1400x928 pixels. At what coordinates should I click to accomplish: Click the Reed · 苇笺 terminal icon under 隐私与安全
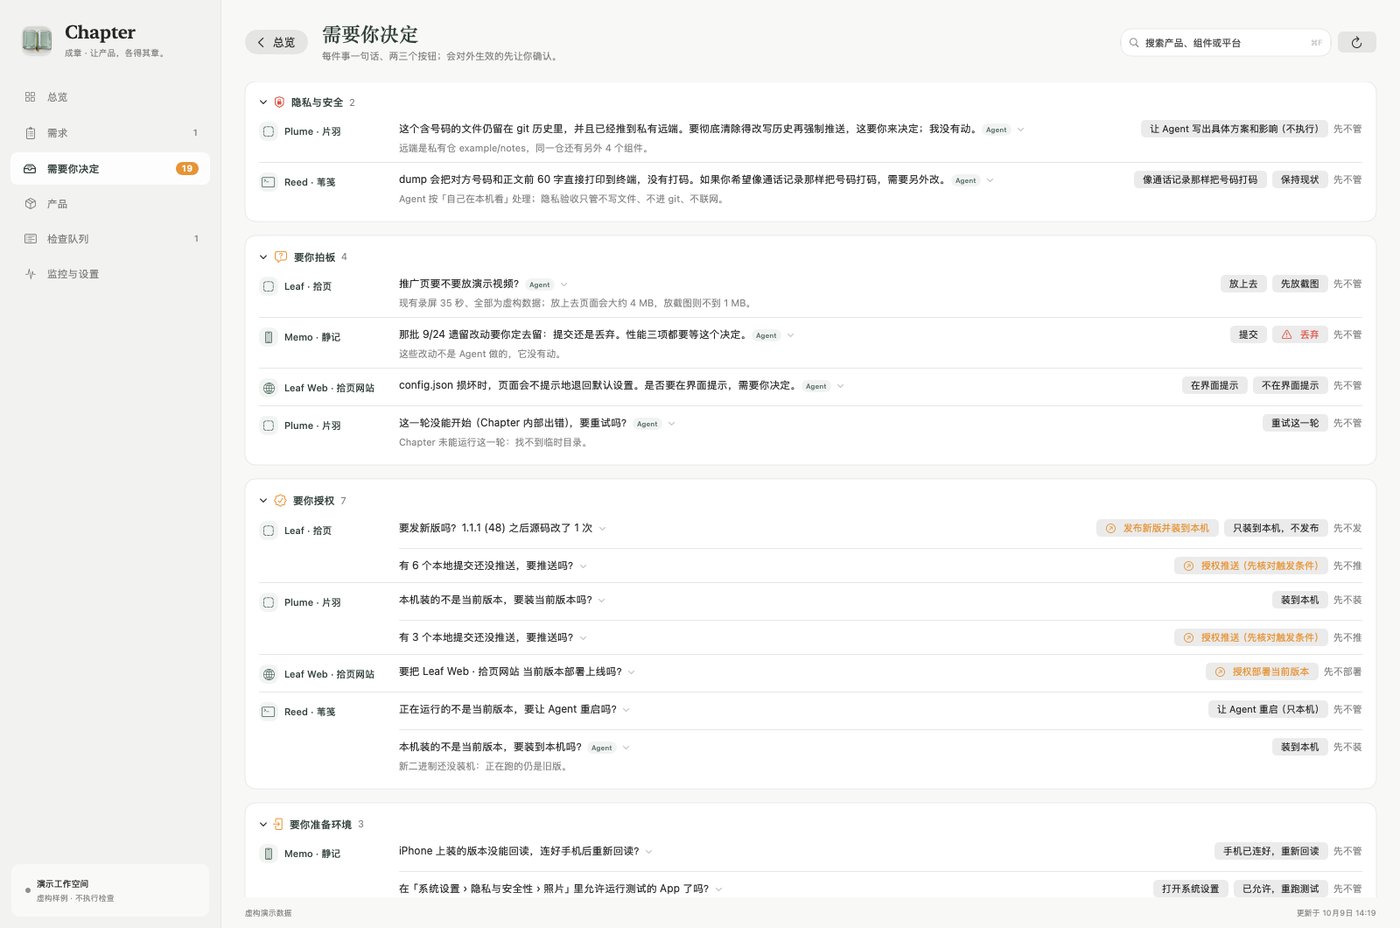(268, 182)
